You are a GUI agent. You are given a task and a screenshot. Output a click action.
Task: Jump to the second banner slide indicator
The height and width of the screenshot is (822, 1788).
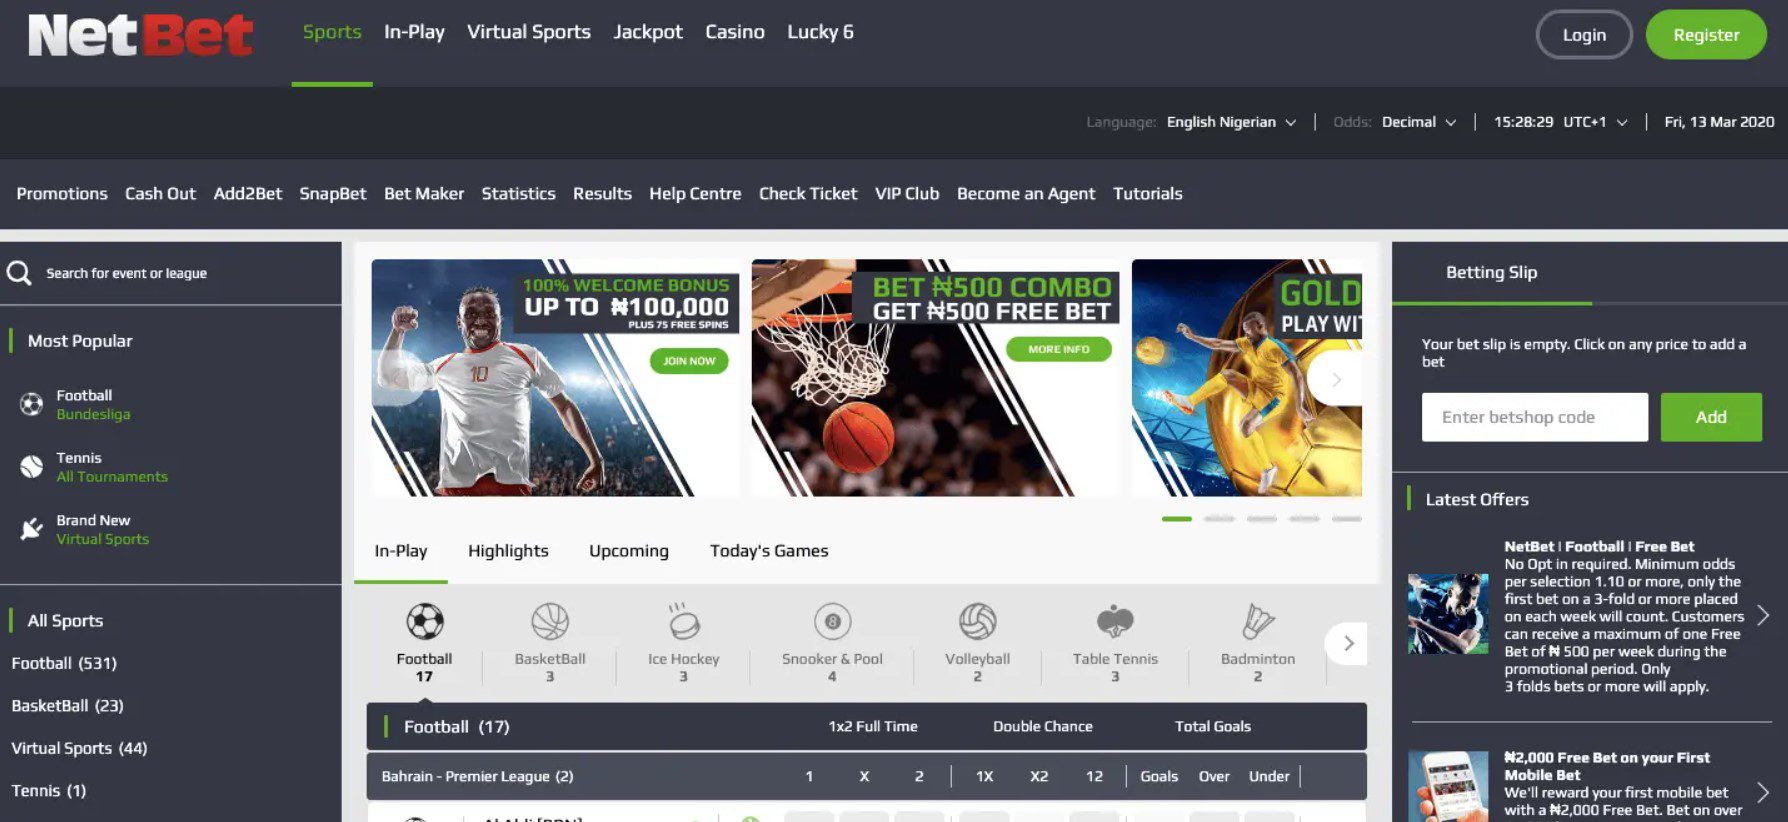coord(1219,519)
